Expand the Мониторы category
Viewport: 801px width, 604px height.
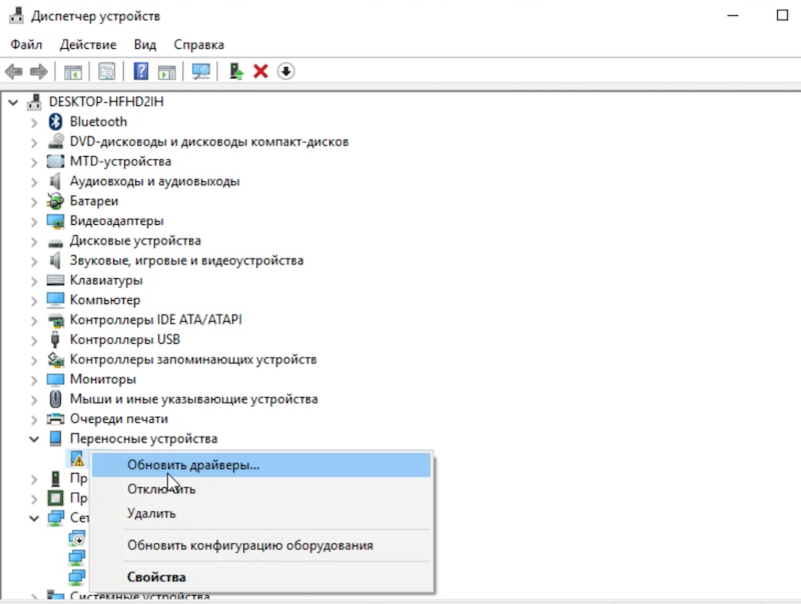[34, 380]
